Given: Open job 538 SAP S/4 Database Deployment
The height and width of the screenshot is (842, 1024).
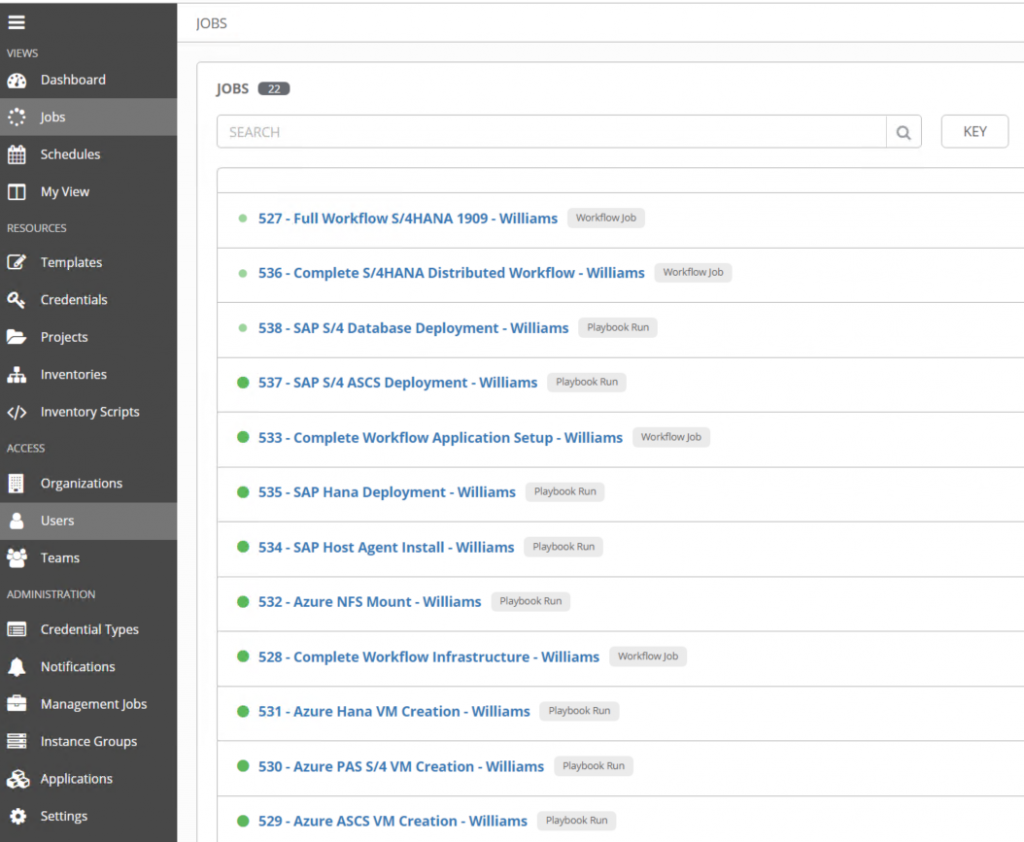Looking at the screenshot, I should point(413,328).
